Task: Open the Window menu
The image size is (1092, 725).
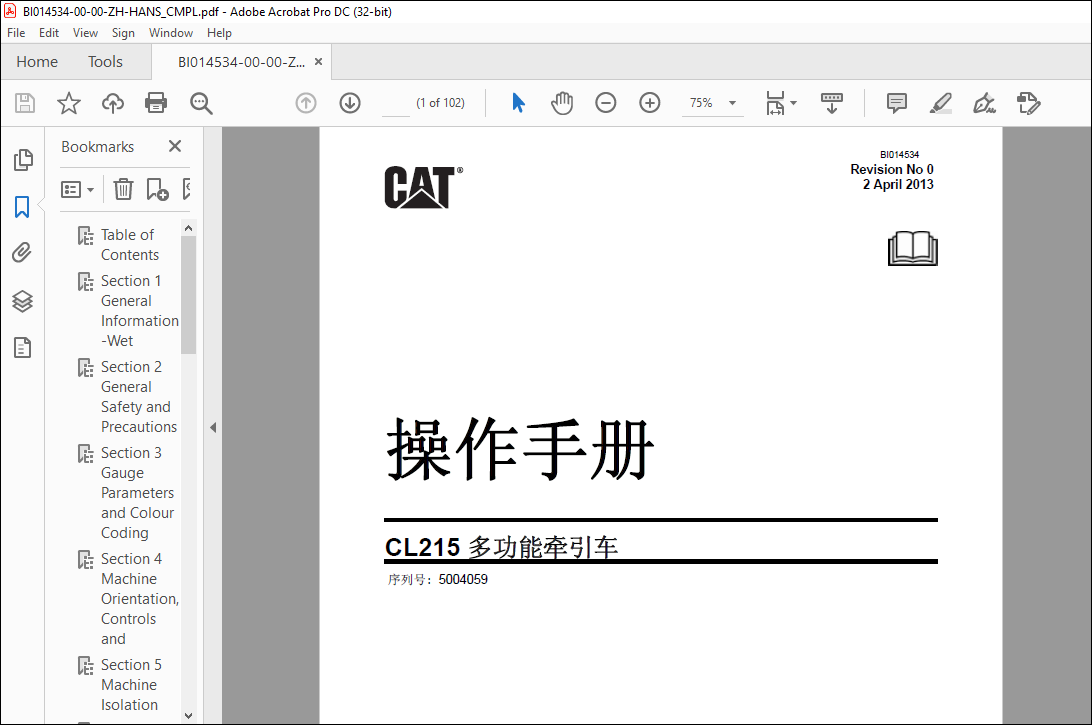Action: (x=171, y=33)
